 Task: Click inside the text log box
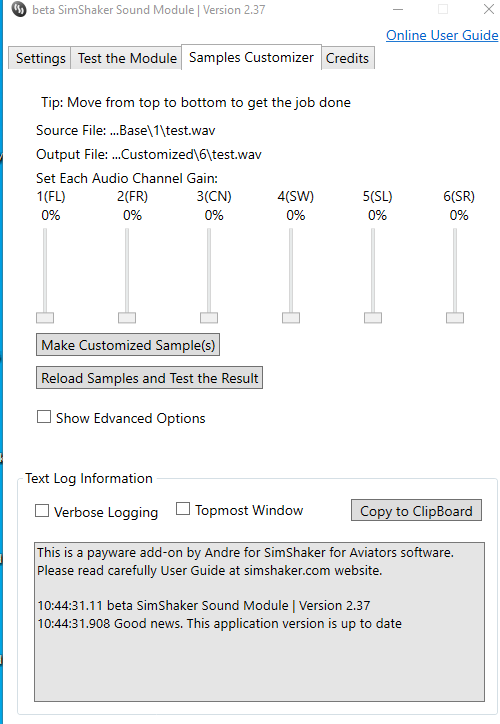click(259, 622)
